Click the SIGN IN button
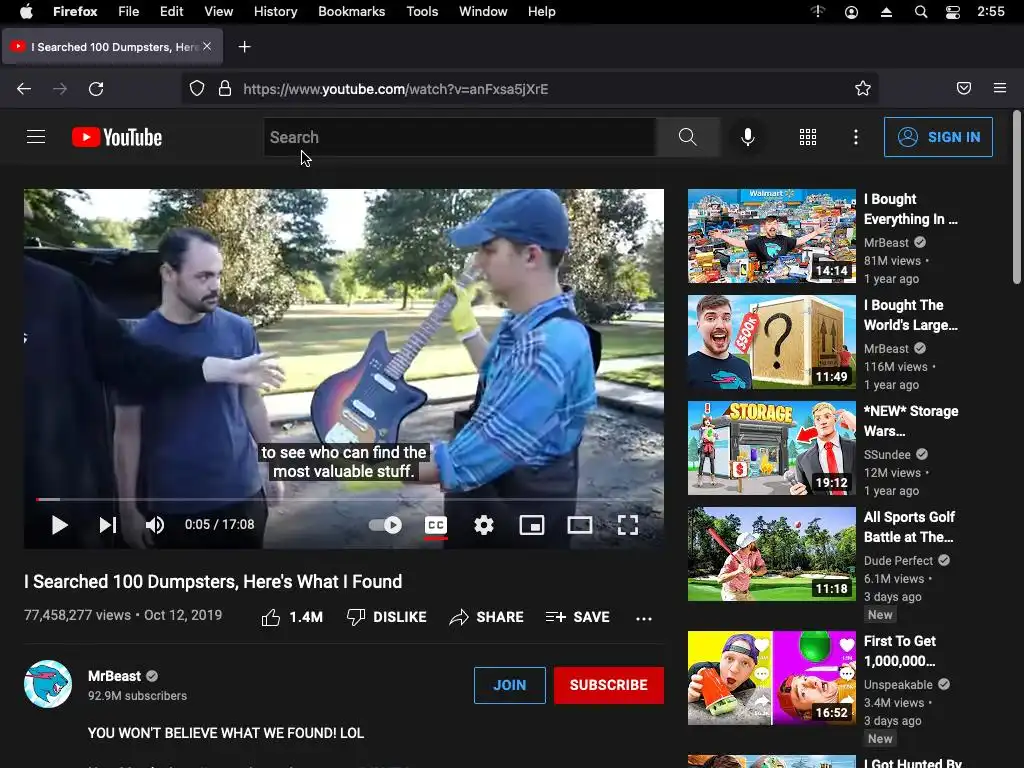The height and width of the screenshot is (768, 1024). coord(938,137)
